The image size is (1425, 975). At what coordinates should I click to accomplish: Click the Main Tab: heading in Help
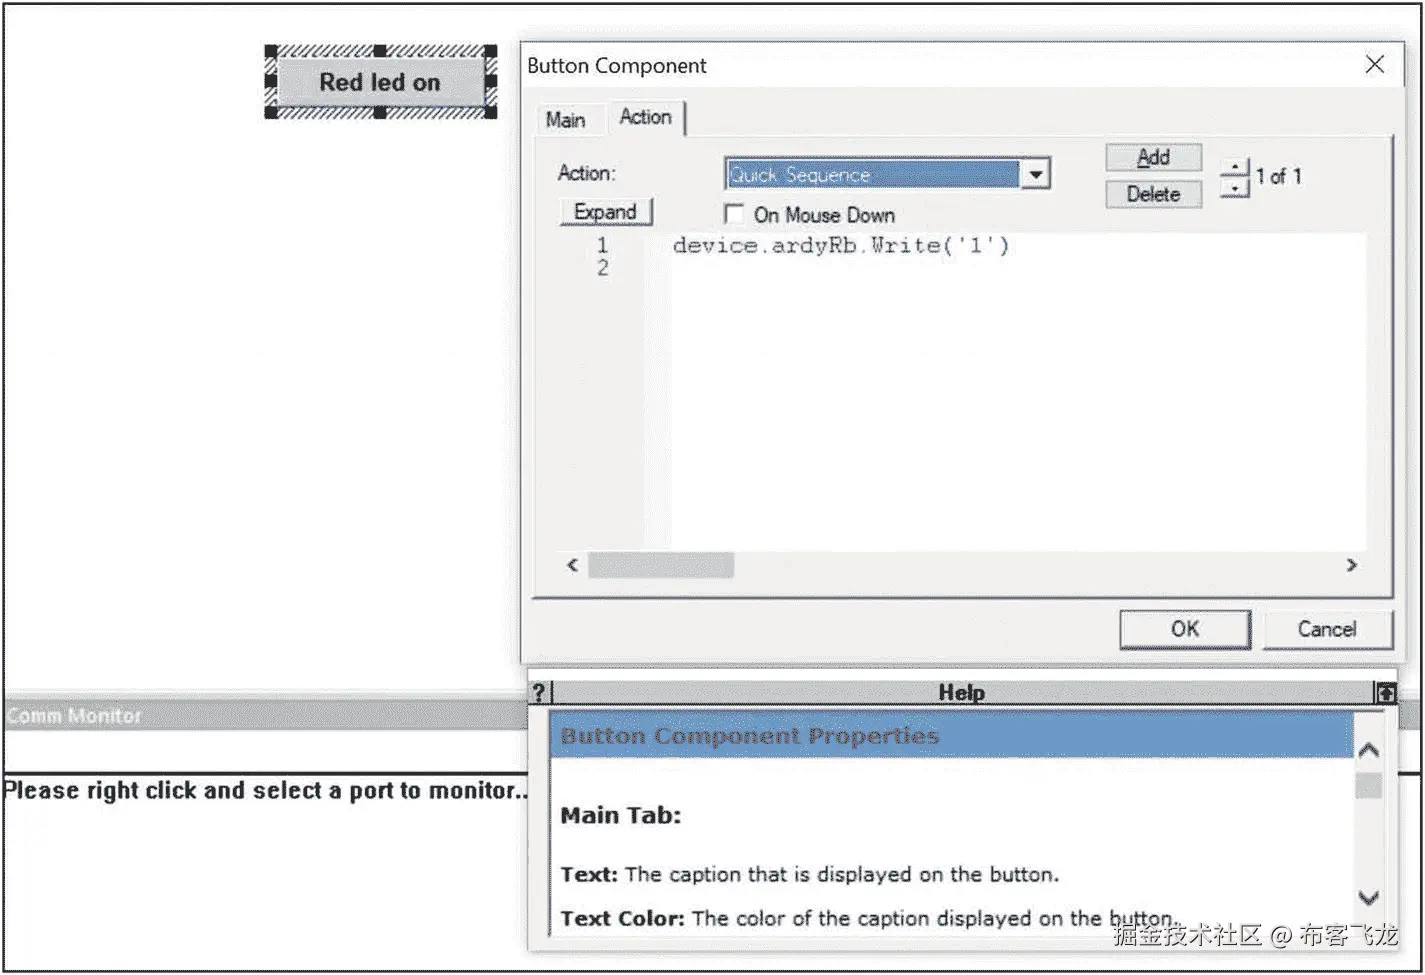tap(620, 815)
